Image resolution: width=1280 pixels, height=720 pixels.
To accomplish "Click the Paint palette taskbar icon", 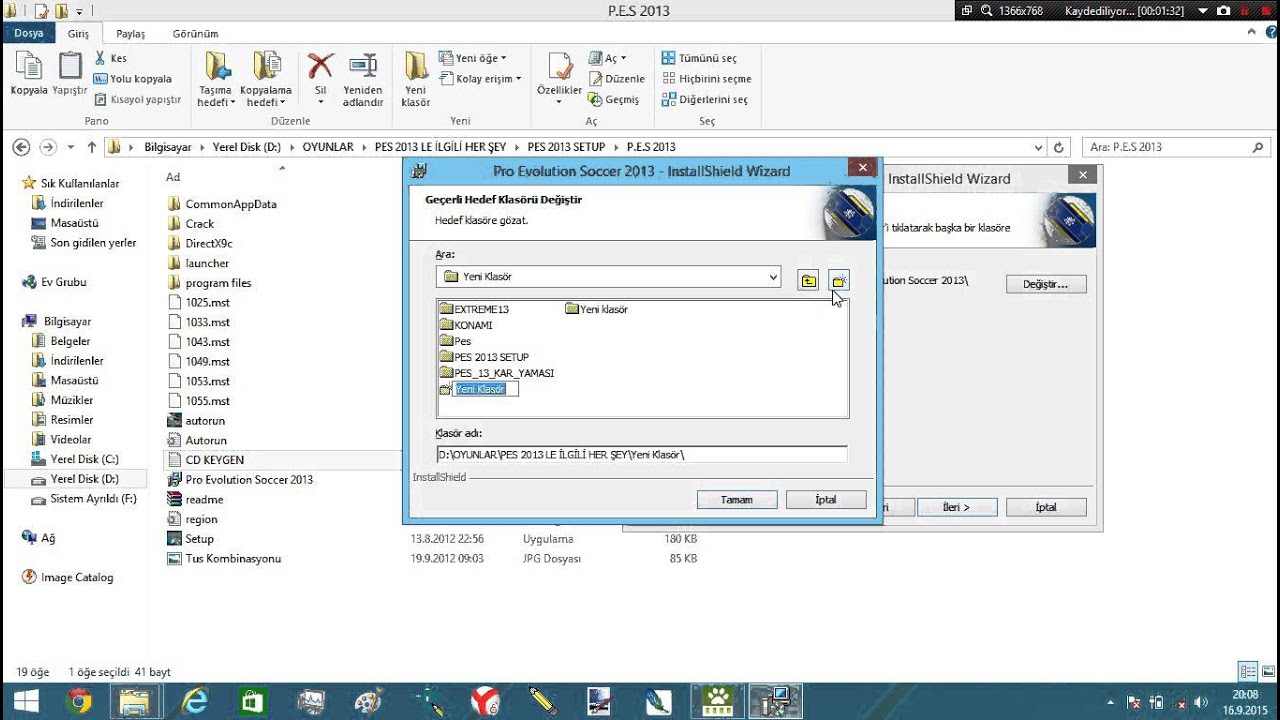I will coord(369,701).
